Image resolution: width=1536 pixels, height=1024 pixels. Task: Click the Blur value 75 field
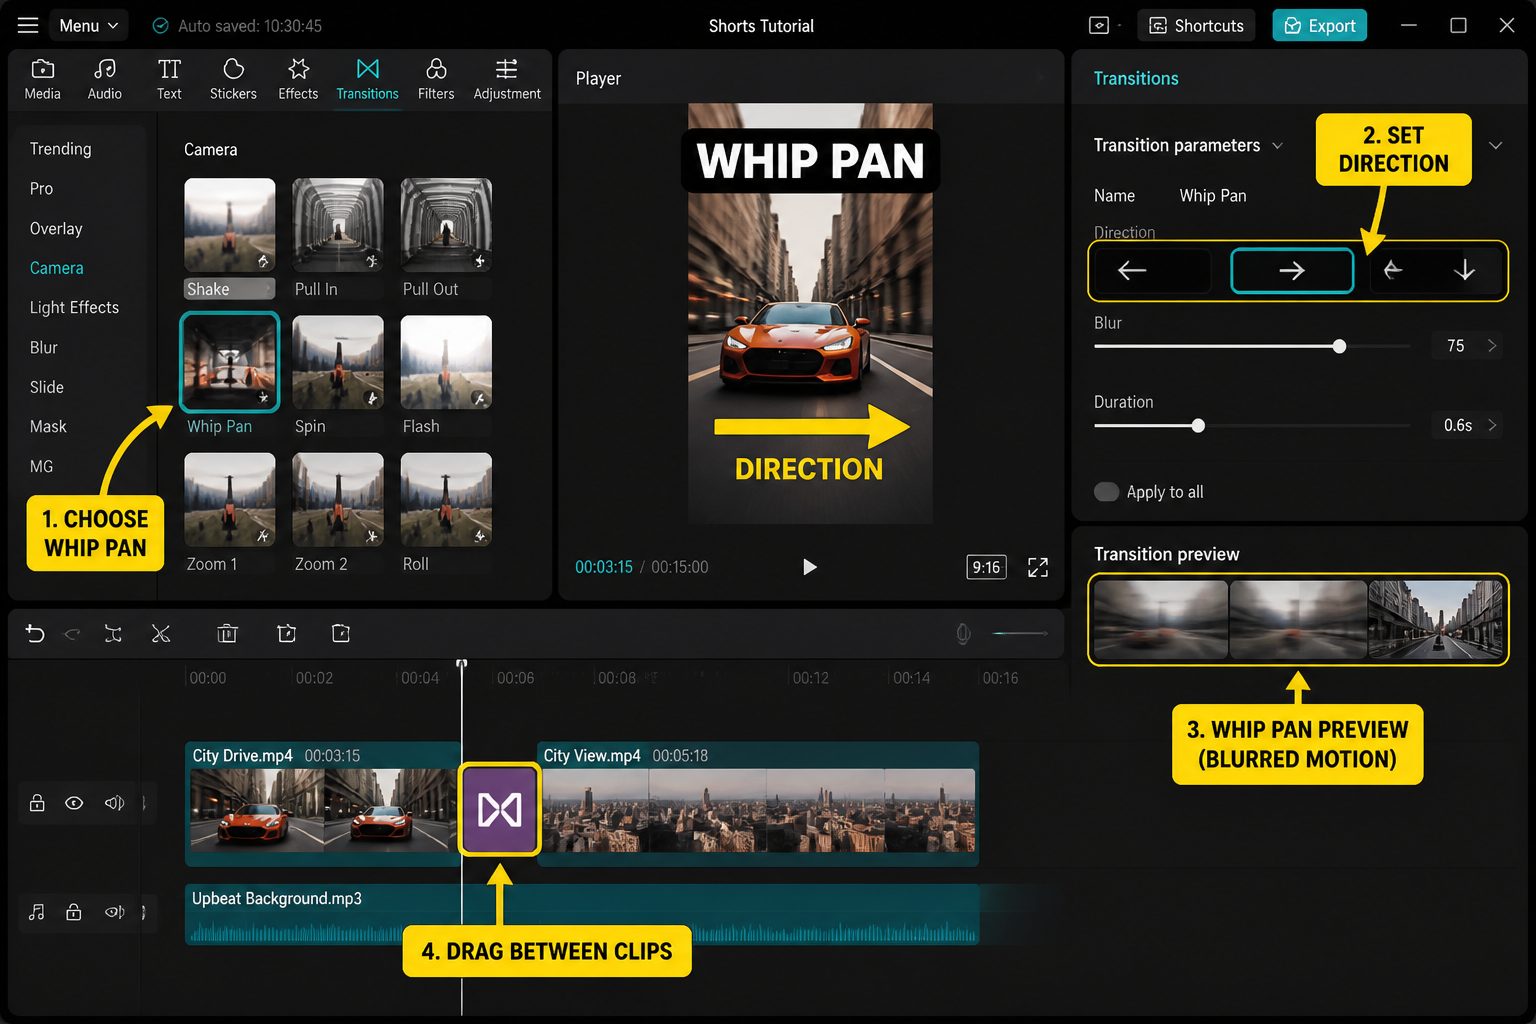[1456, 346]
